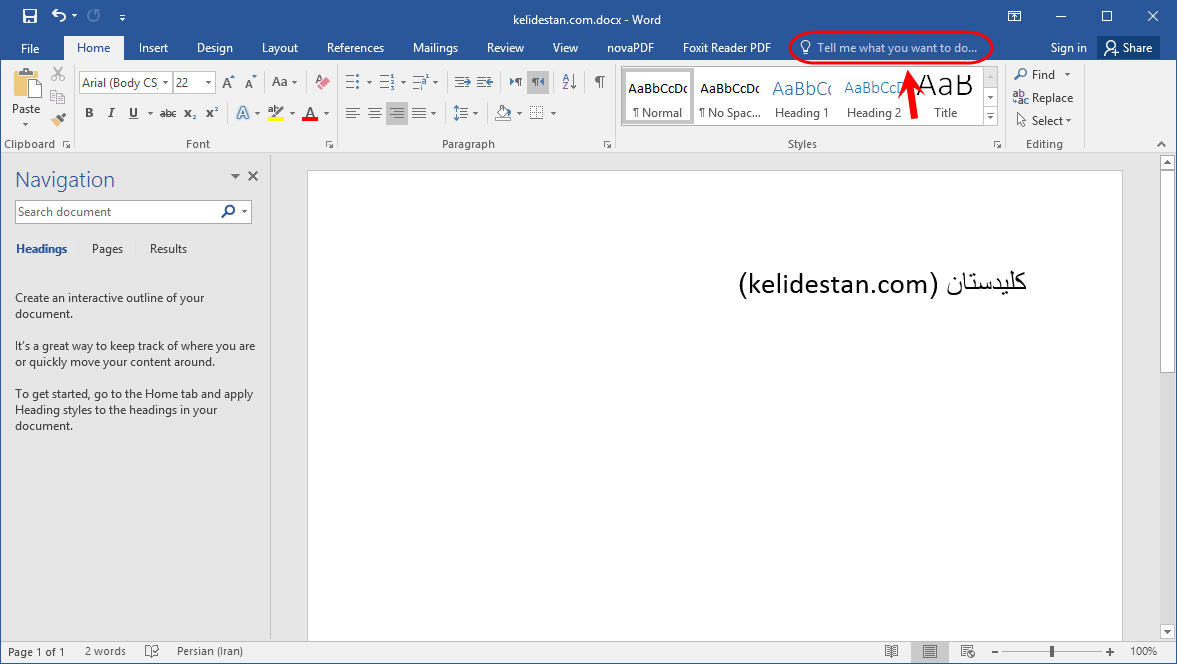This screenshot has height=664, width=1177.
Task: Set left-to-right text direction
Action: pyautogui.click(x=516, y=82)
